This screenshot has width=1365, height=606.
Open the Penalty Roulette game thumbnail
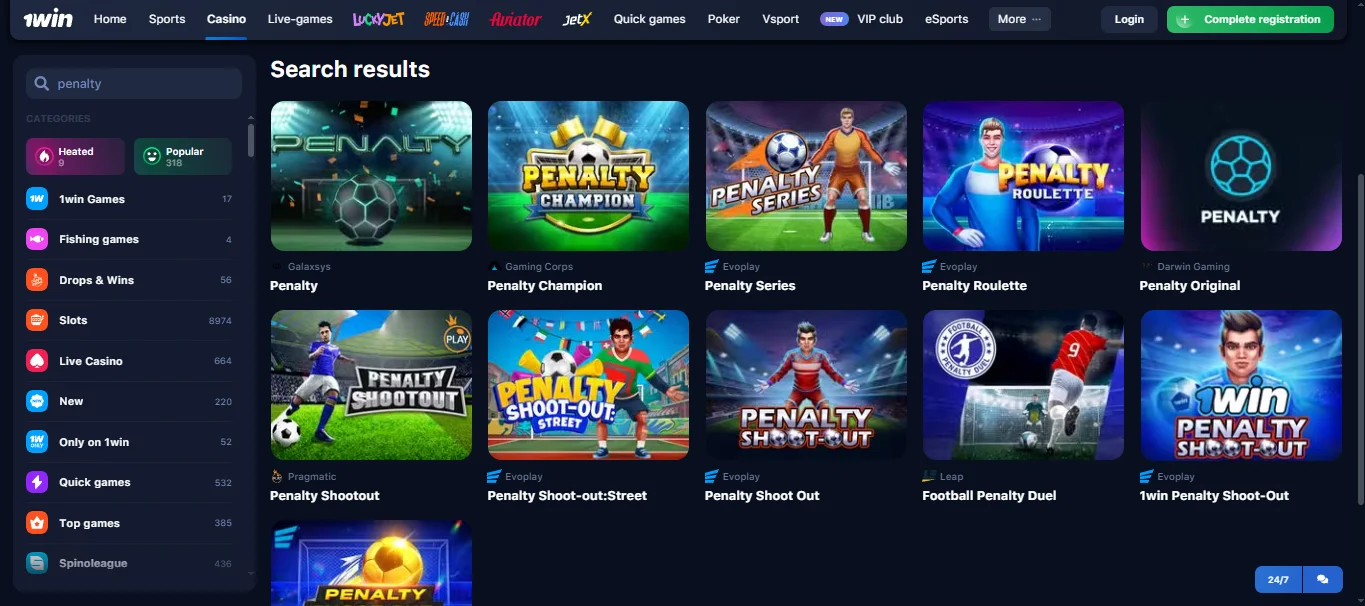click(1023, 176)
